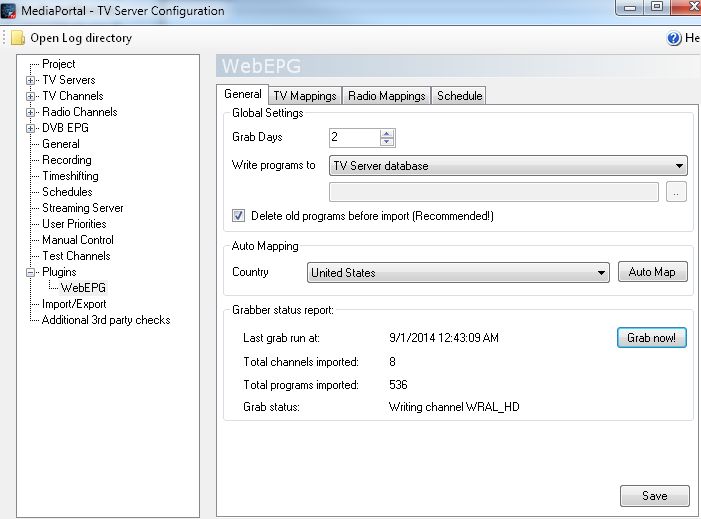
Task: Click the browse button beside path field
Action: coord(677,192)
